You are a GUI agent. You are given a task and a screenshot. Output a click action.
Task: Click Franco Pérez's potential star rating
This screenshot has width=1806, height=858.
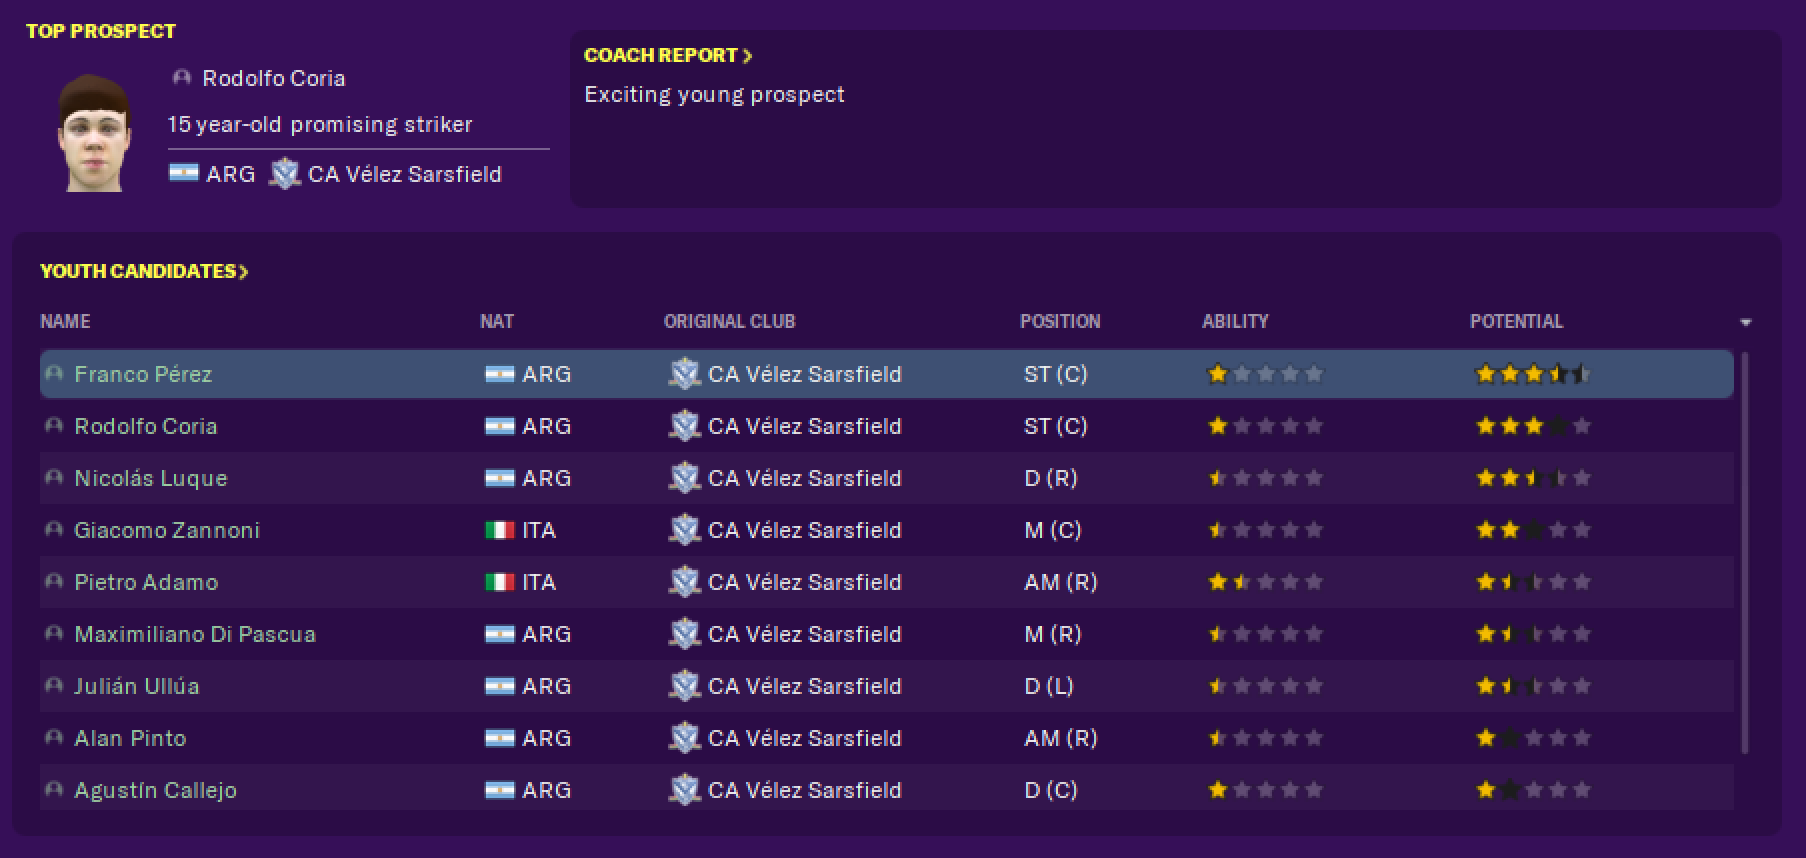pos(1532,374)
